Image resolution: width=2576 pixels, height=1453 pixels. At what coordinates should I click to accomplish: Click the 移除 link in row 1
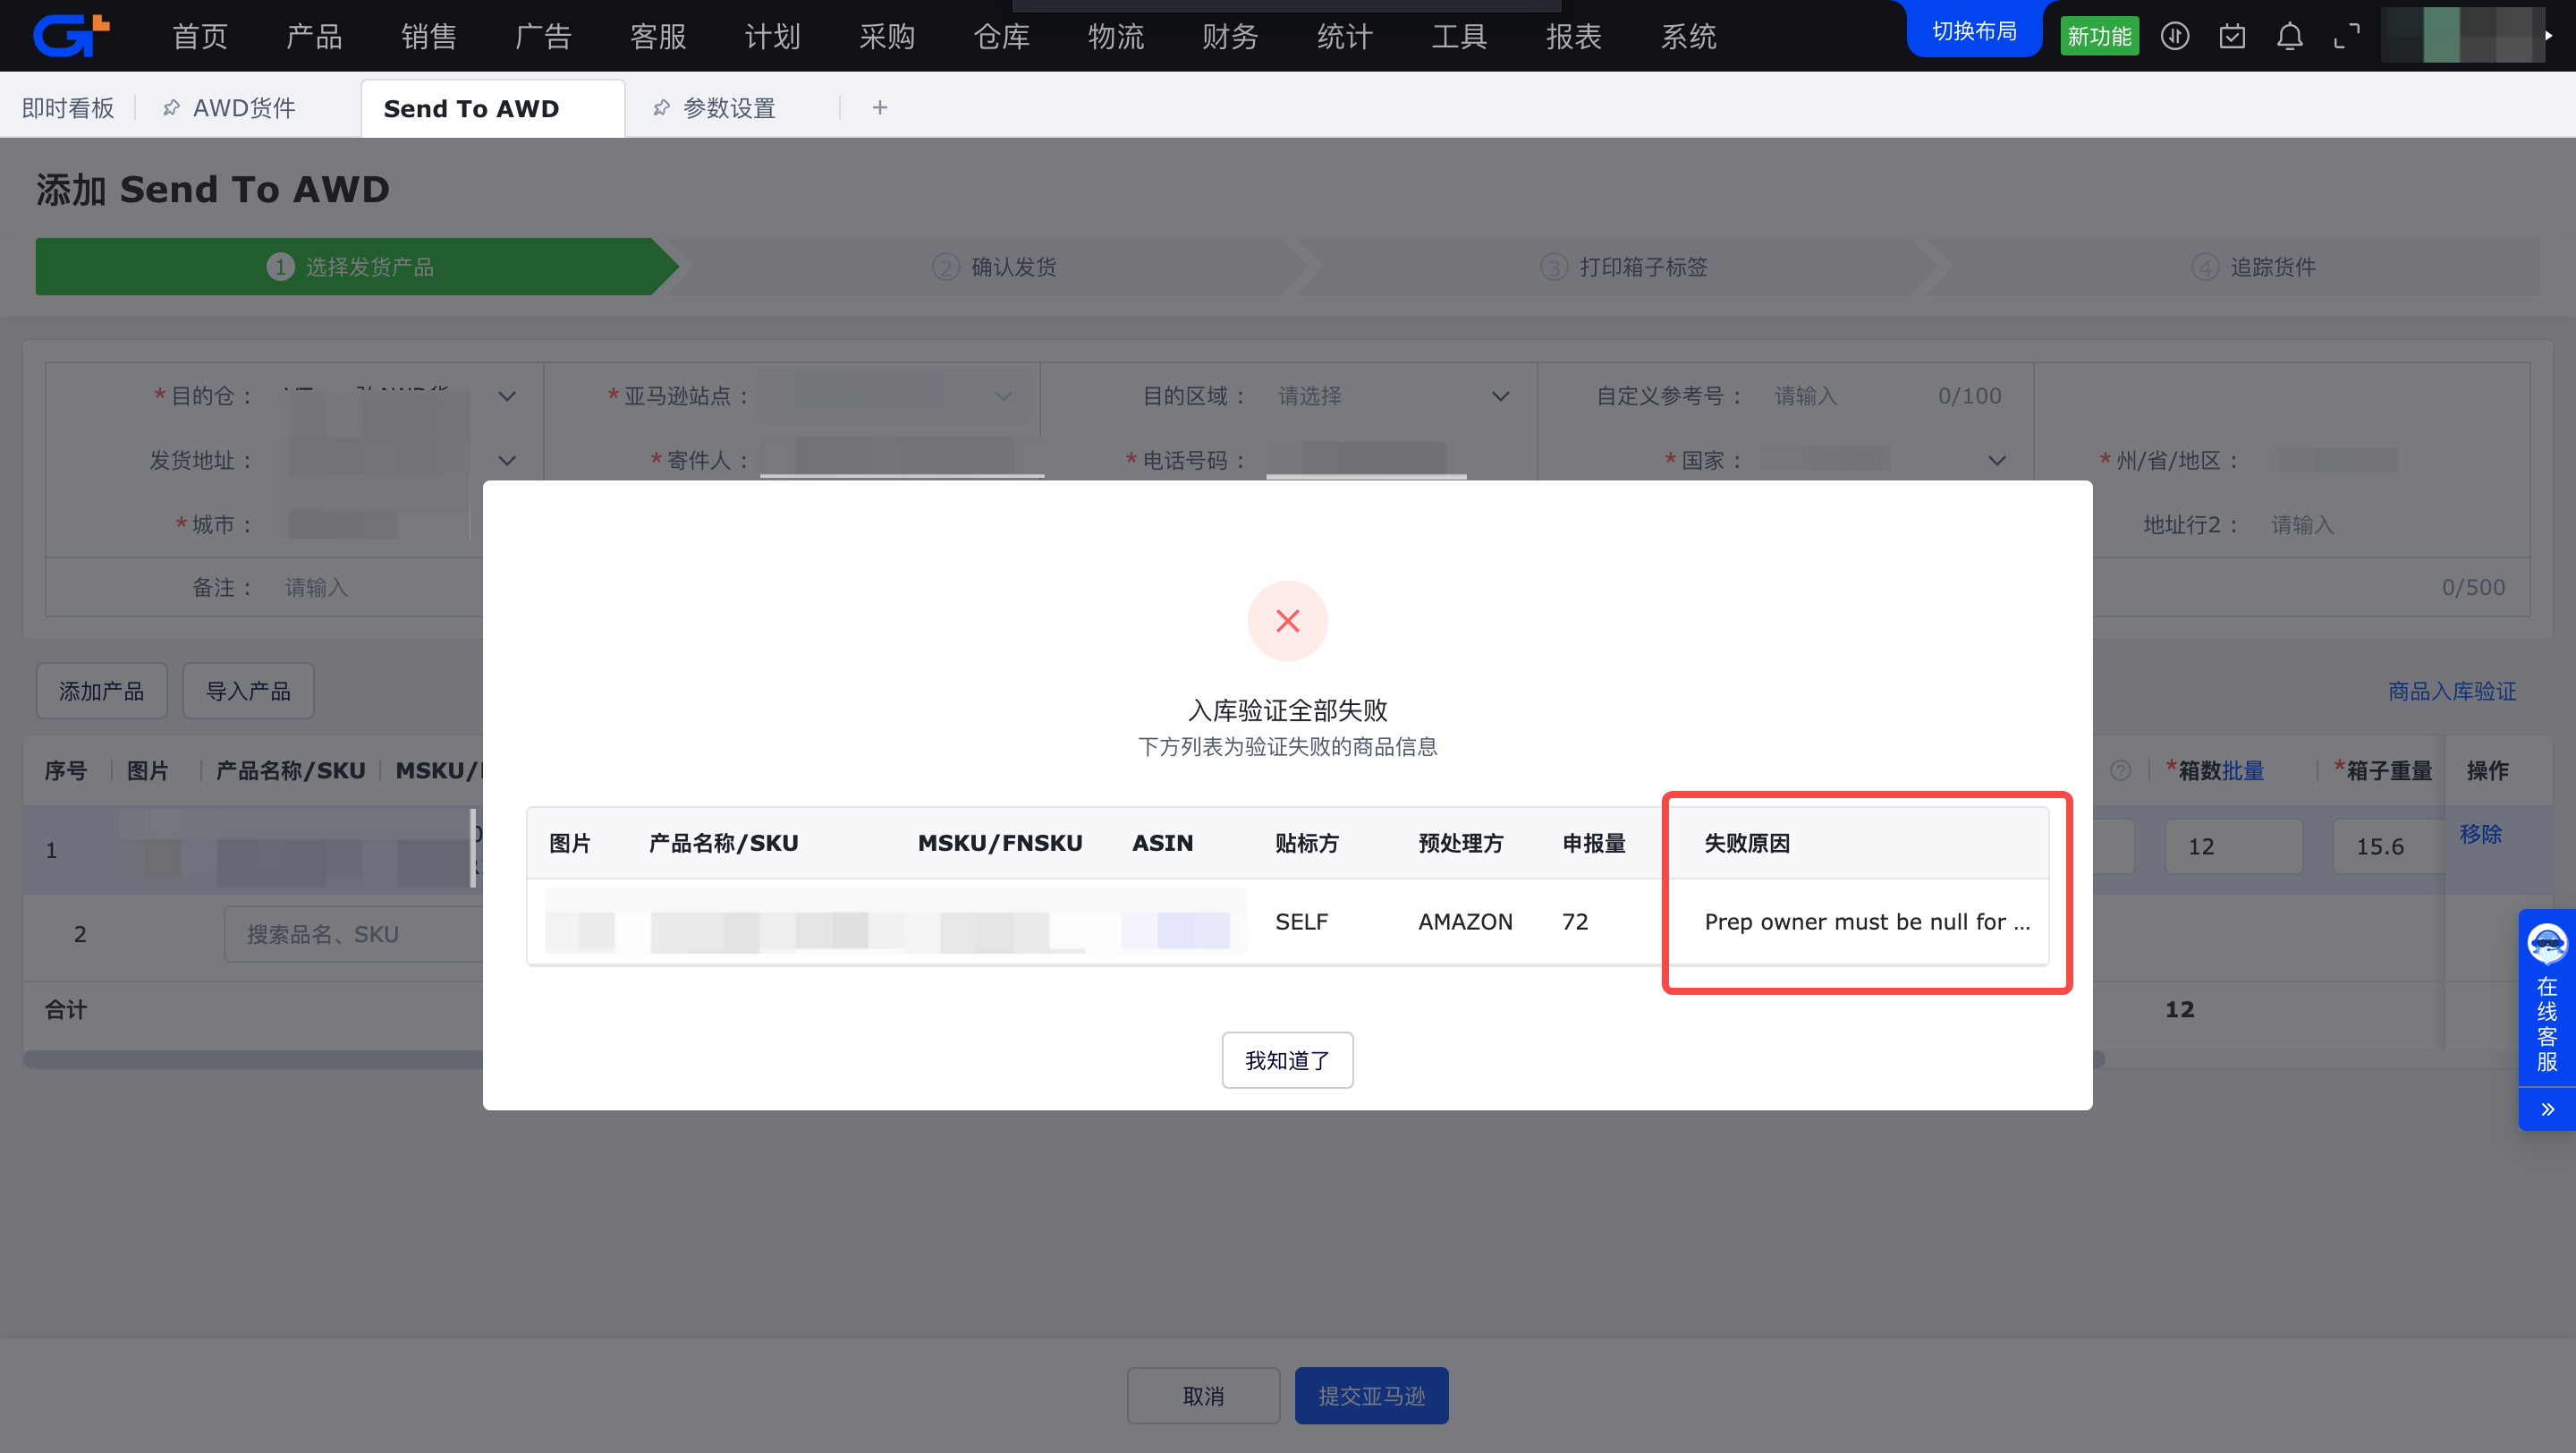pyautogui.click(x=2481, y=833)
